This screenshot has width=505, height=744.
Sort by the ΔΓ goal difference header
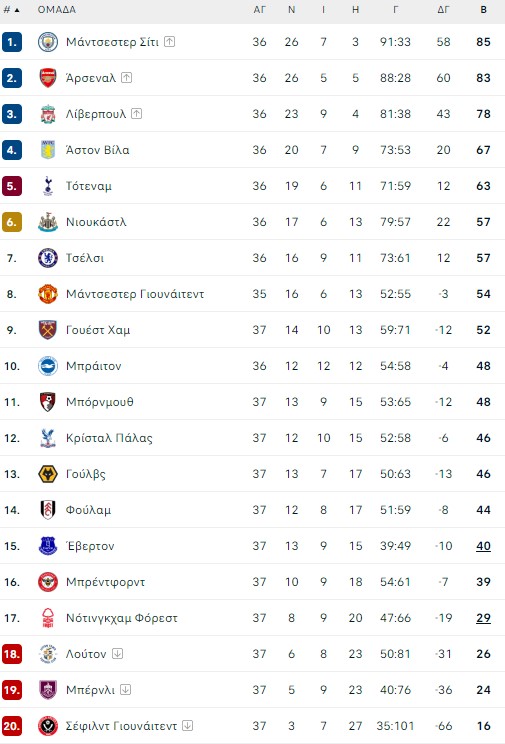[443, 9]
